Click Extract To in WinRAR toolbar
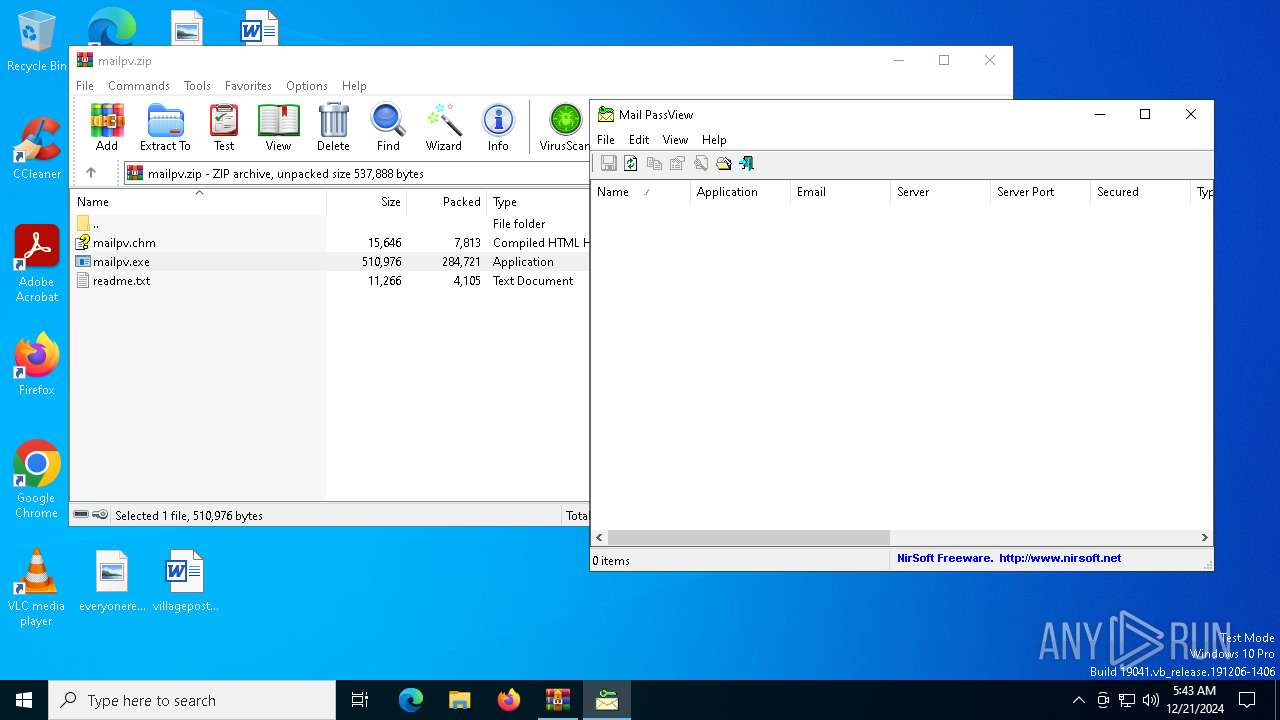This screenshot has width=1280, height=720. (165, 128)
